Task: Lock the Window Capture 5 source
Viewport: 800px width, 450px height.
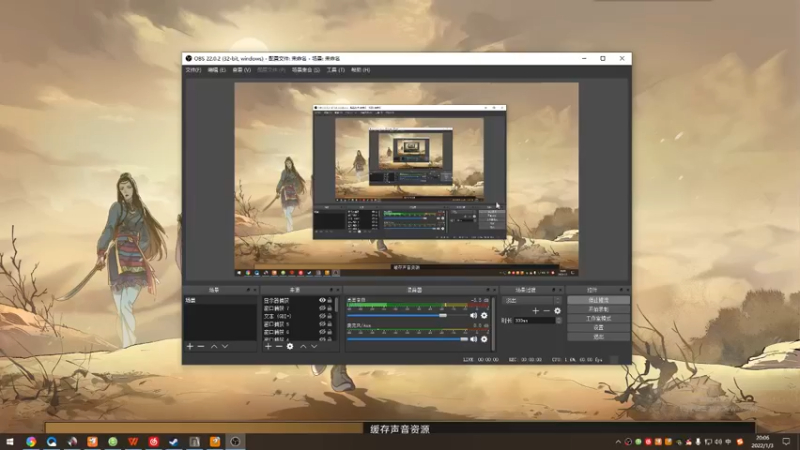Action: (x=330, y=324)
